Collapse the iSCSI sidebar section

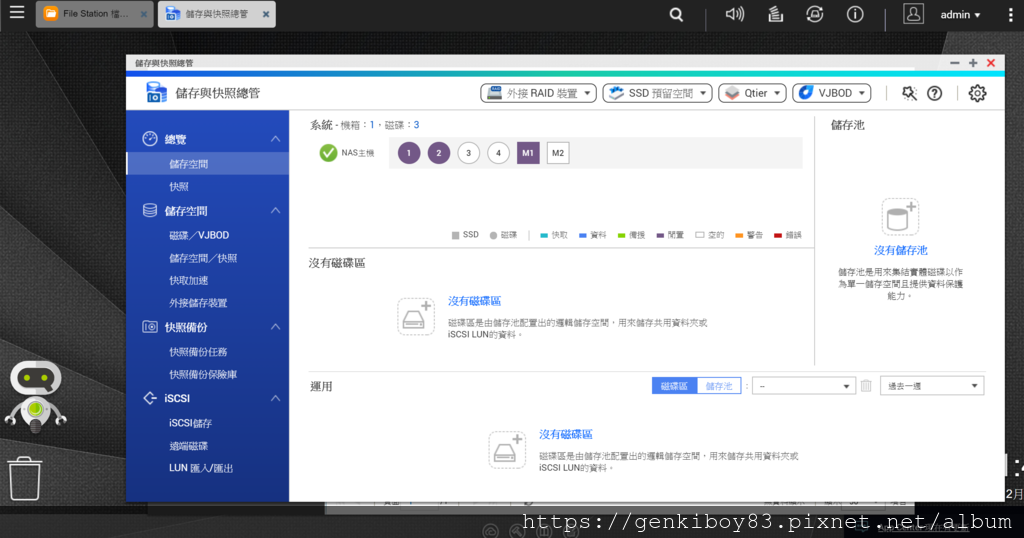[x=276, y=398]
